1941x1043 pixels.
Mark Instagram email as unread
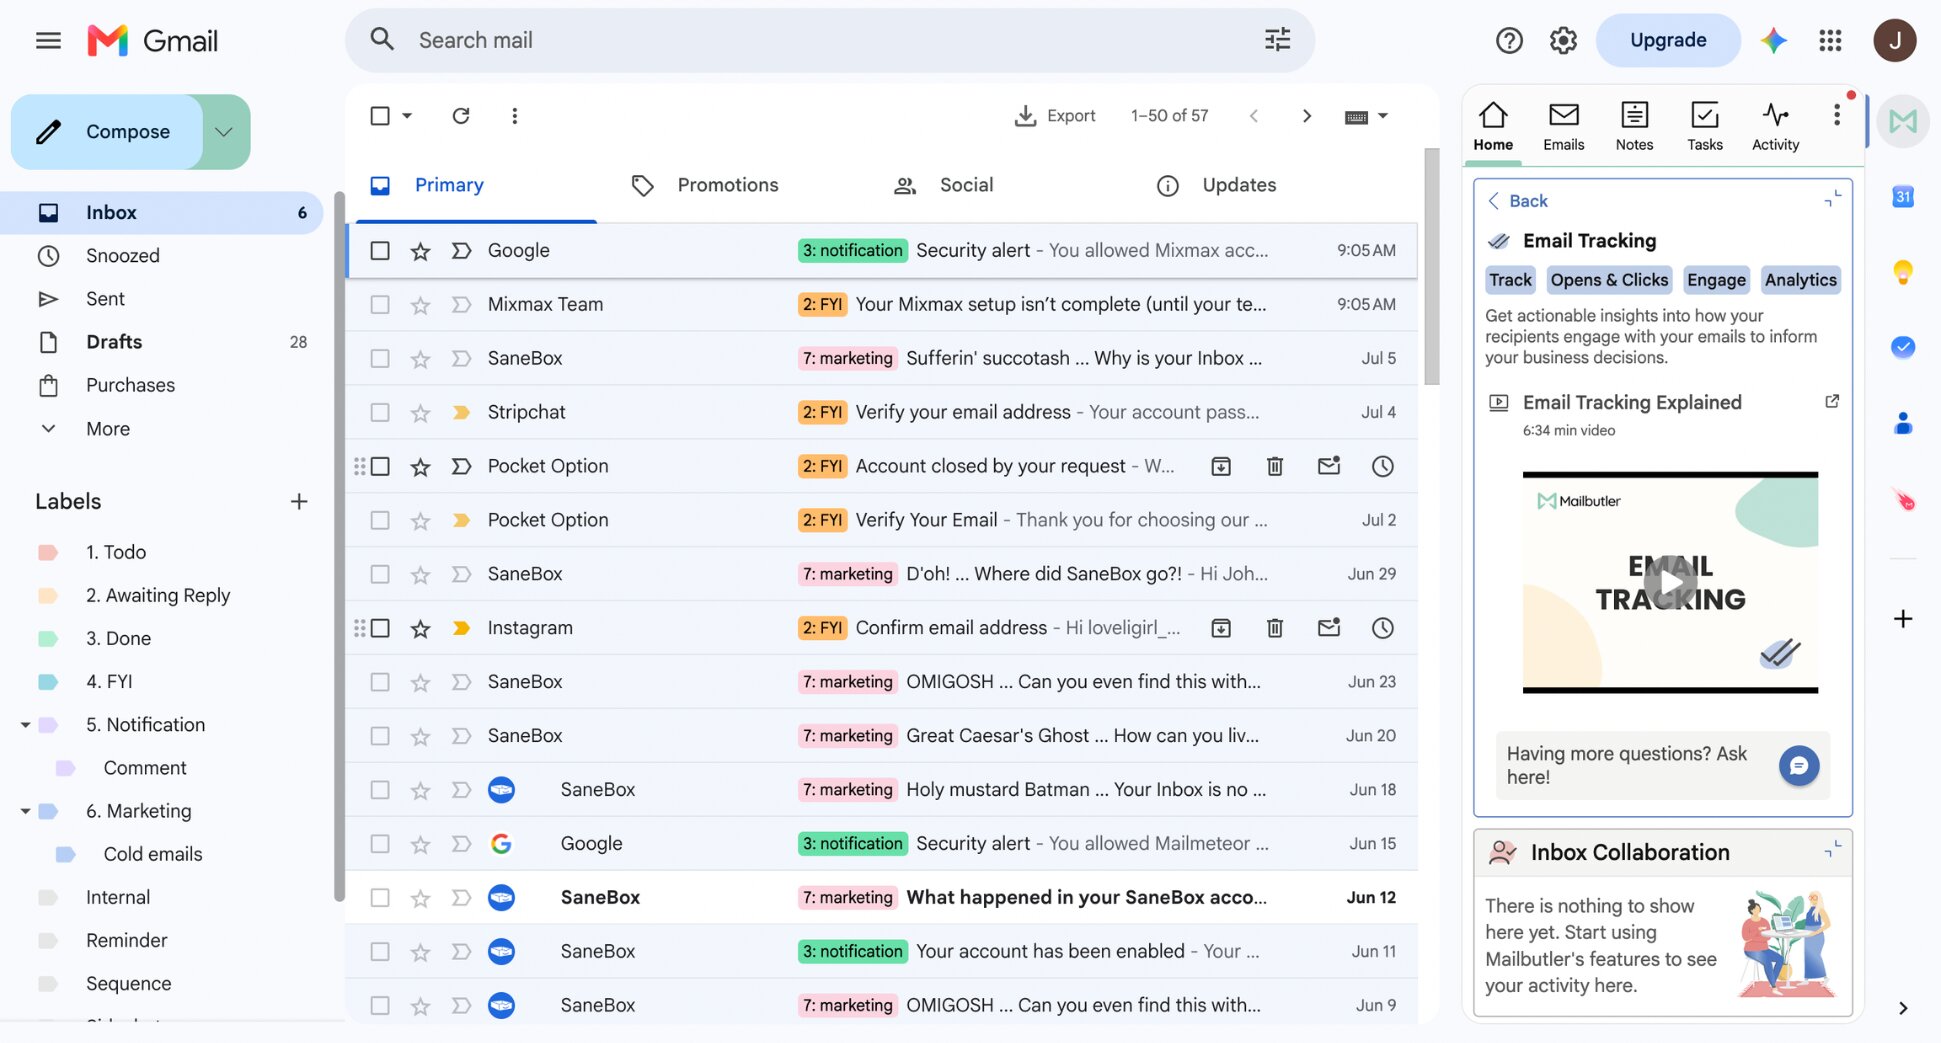[1329, 628]
